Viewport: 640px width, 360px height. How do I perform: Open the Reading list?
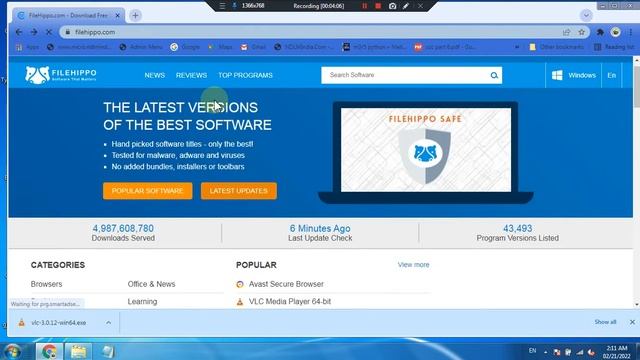(x=614, y=47)
